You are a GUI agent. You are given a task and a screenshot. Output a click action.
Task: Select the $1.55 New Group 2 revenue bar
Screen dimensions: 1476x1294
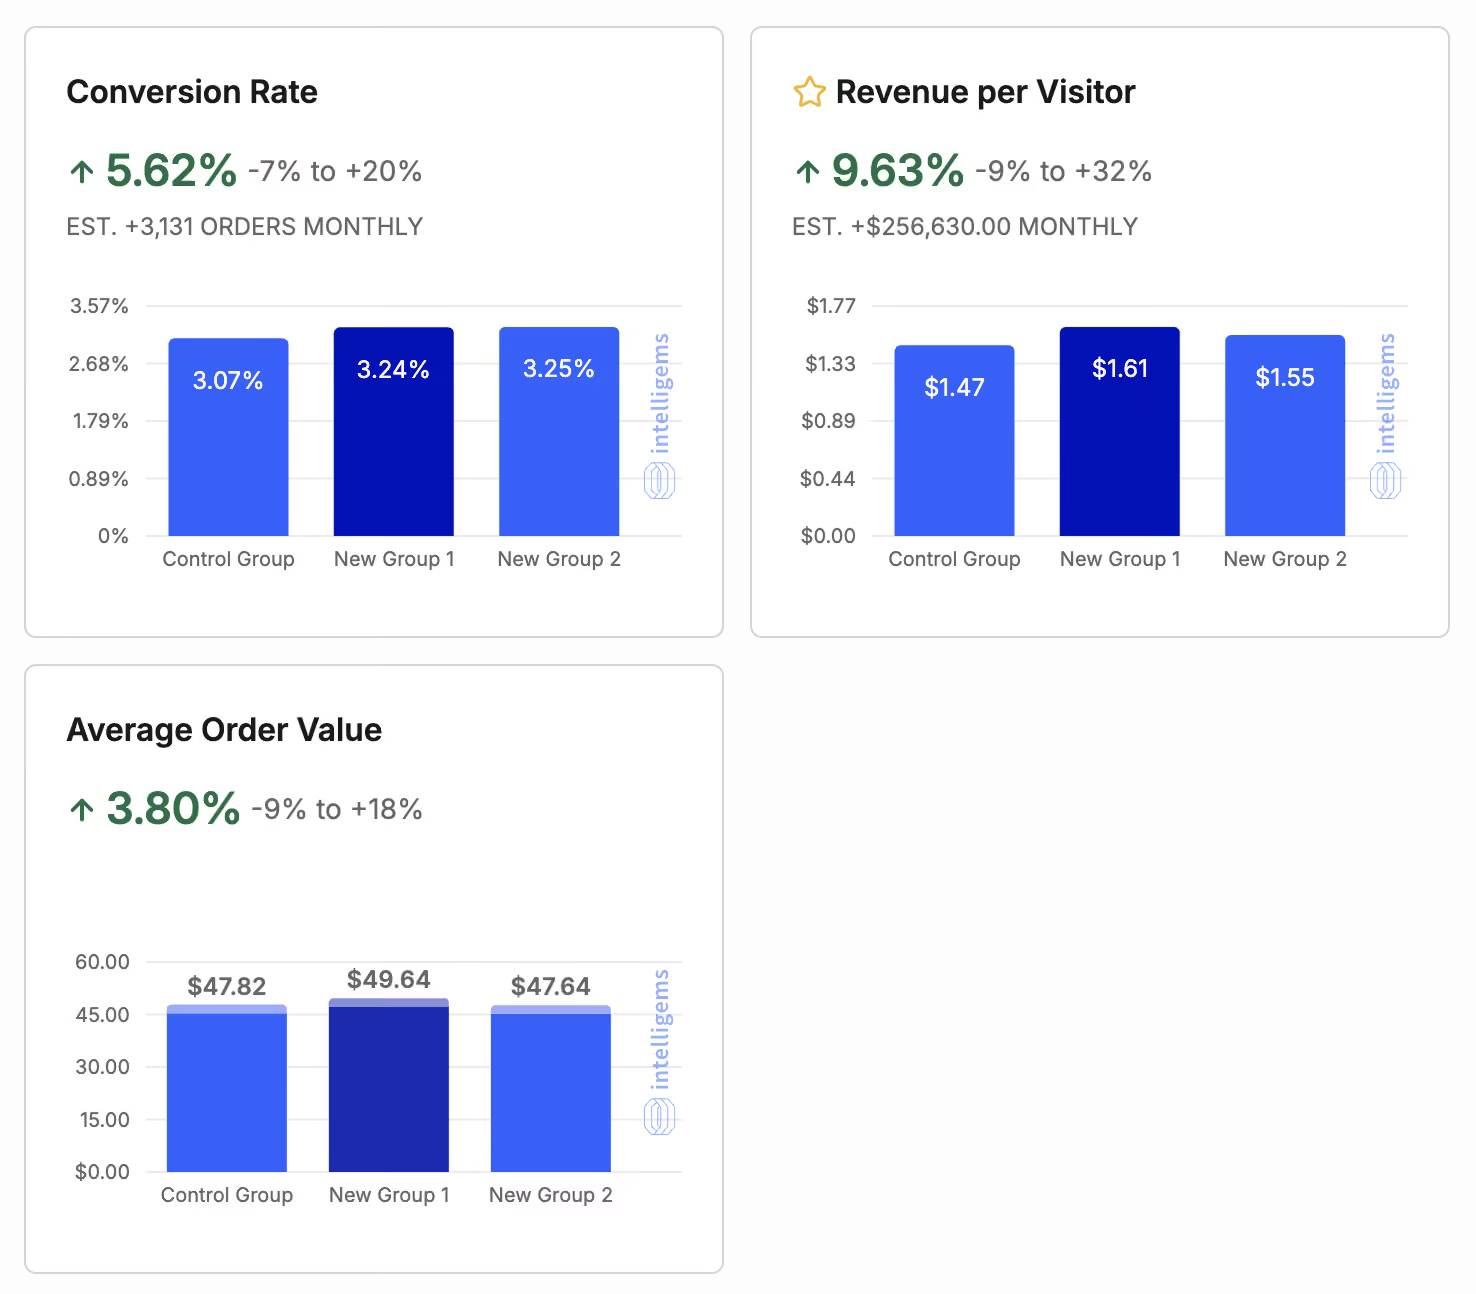[1285, 435]
